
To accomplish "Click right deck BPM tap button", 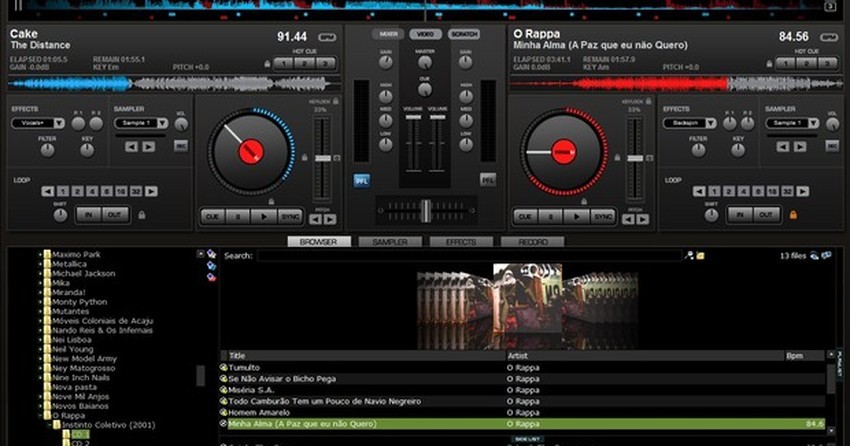I will 828,37.
